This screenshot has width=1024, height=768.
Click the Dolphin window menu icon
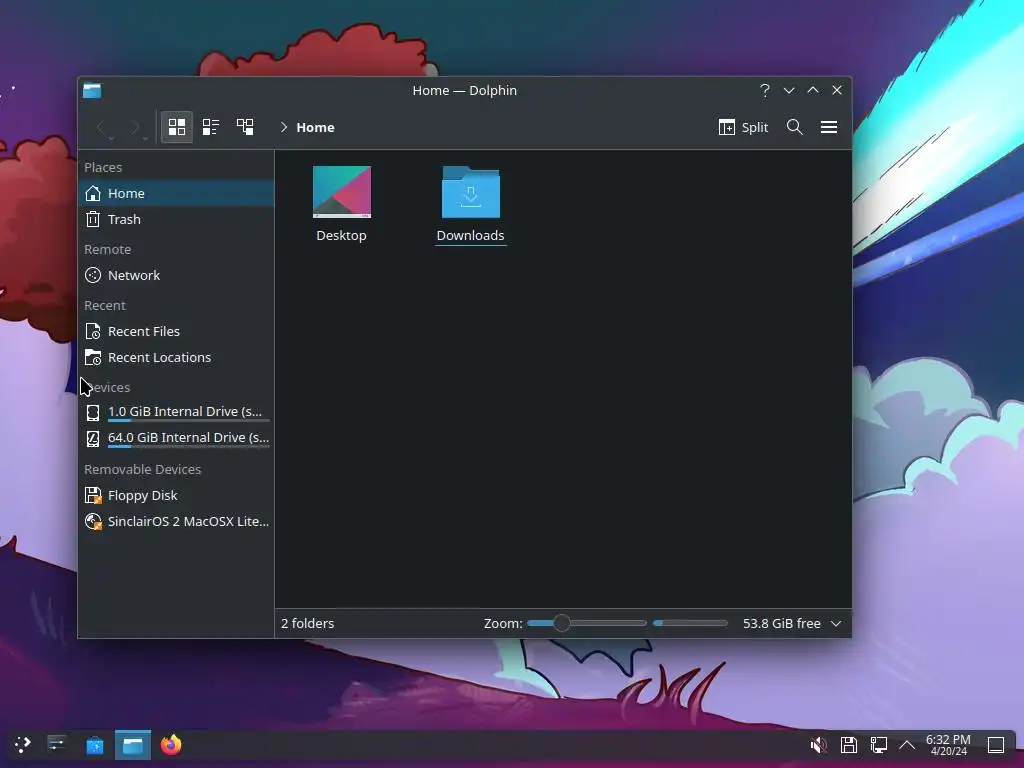tap(92, 90)
